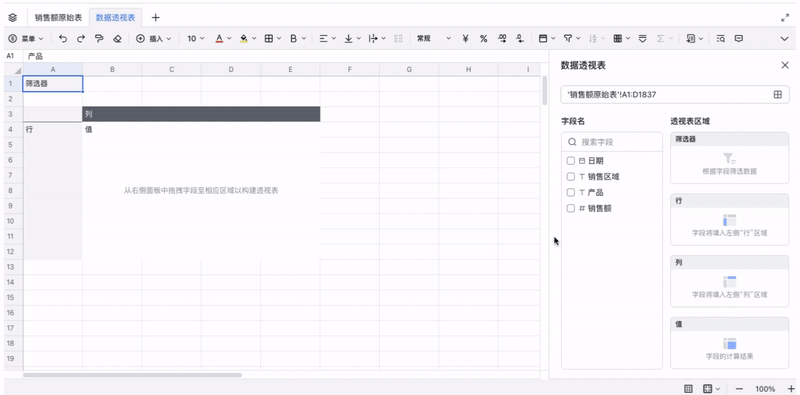
Task: Zoom out with the minus button
Action: 739,389
